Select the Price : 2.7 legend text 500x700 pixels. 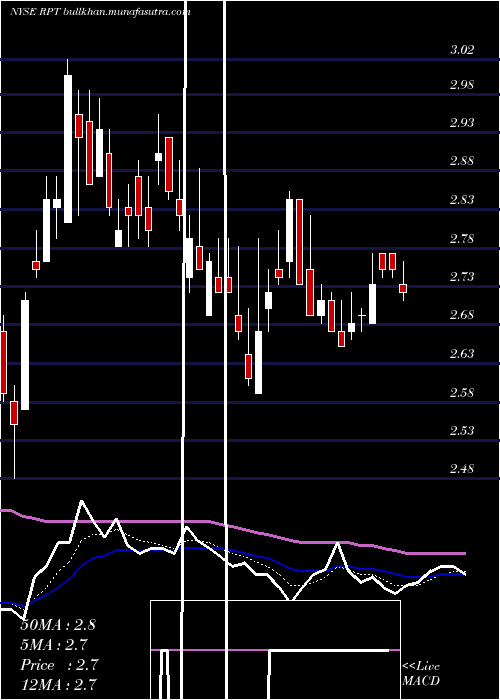pyautogui.click(x=59, y=665)
